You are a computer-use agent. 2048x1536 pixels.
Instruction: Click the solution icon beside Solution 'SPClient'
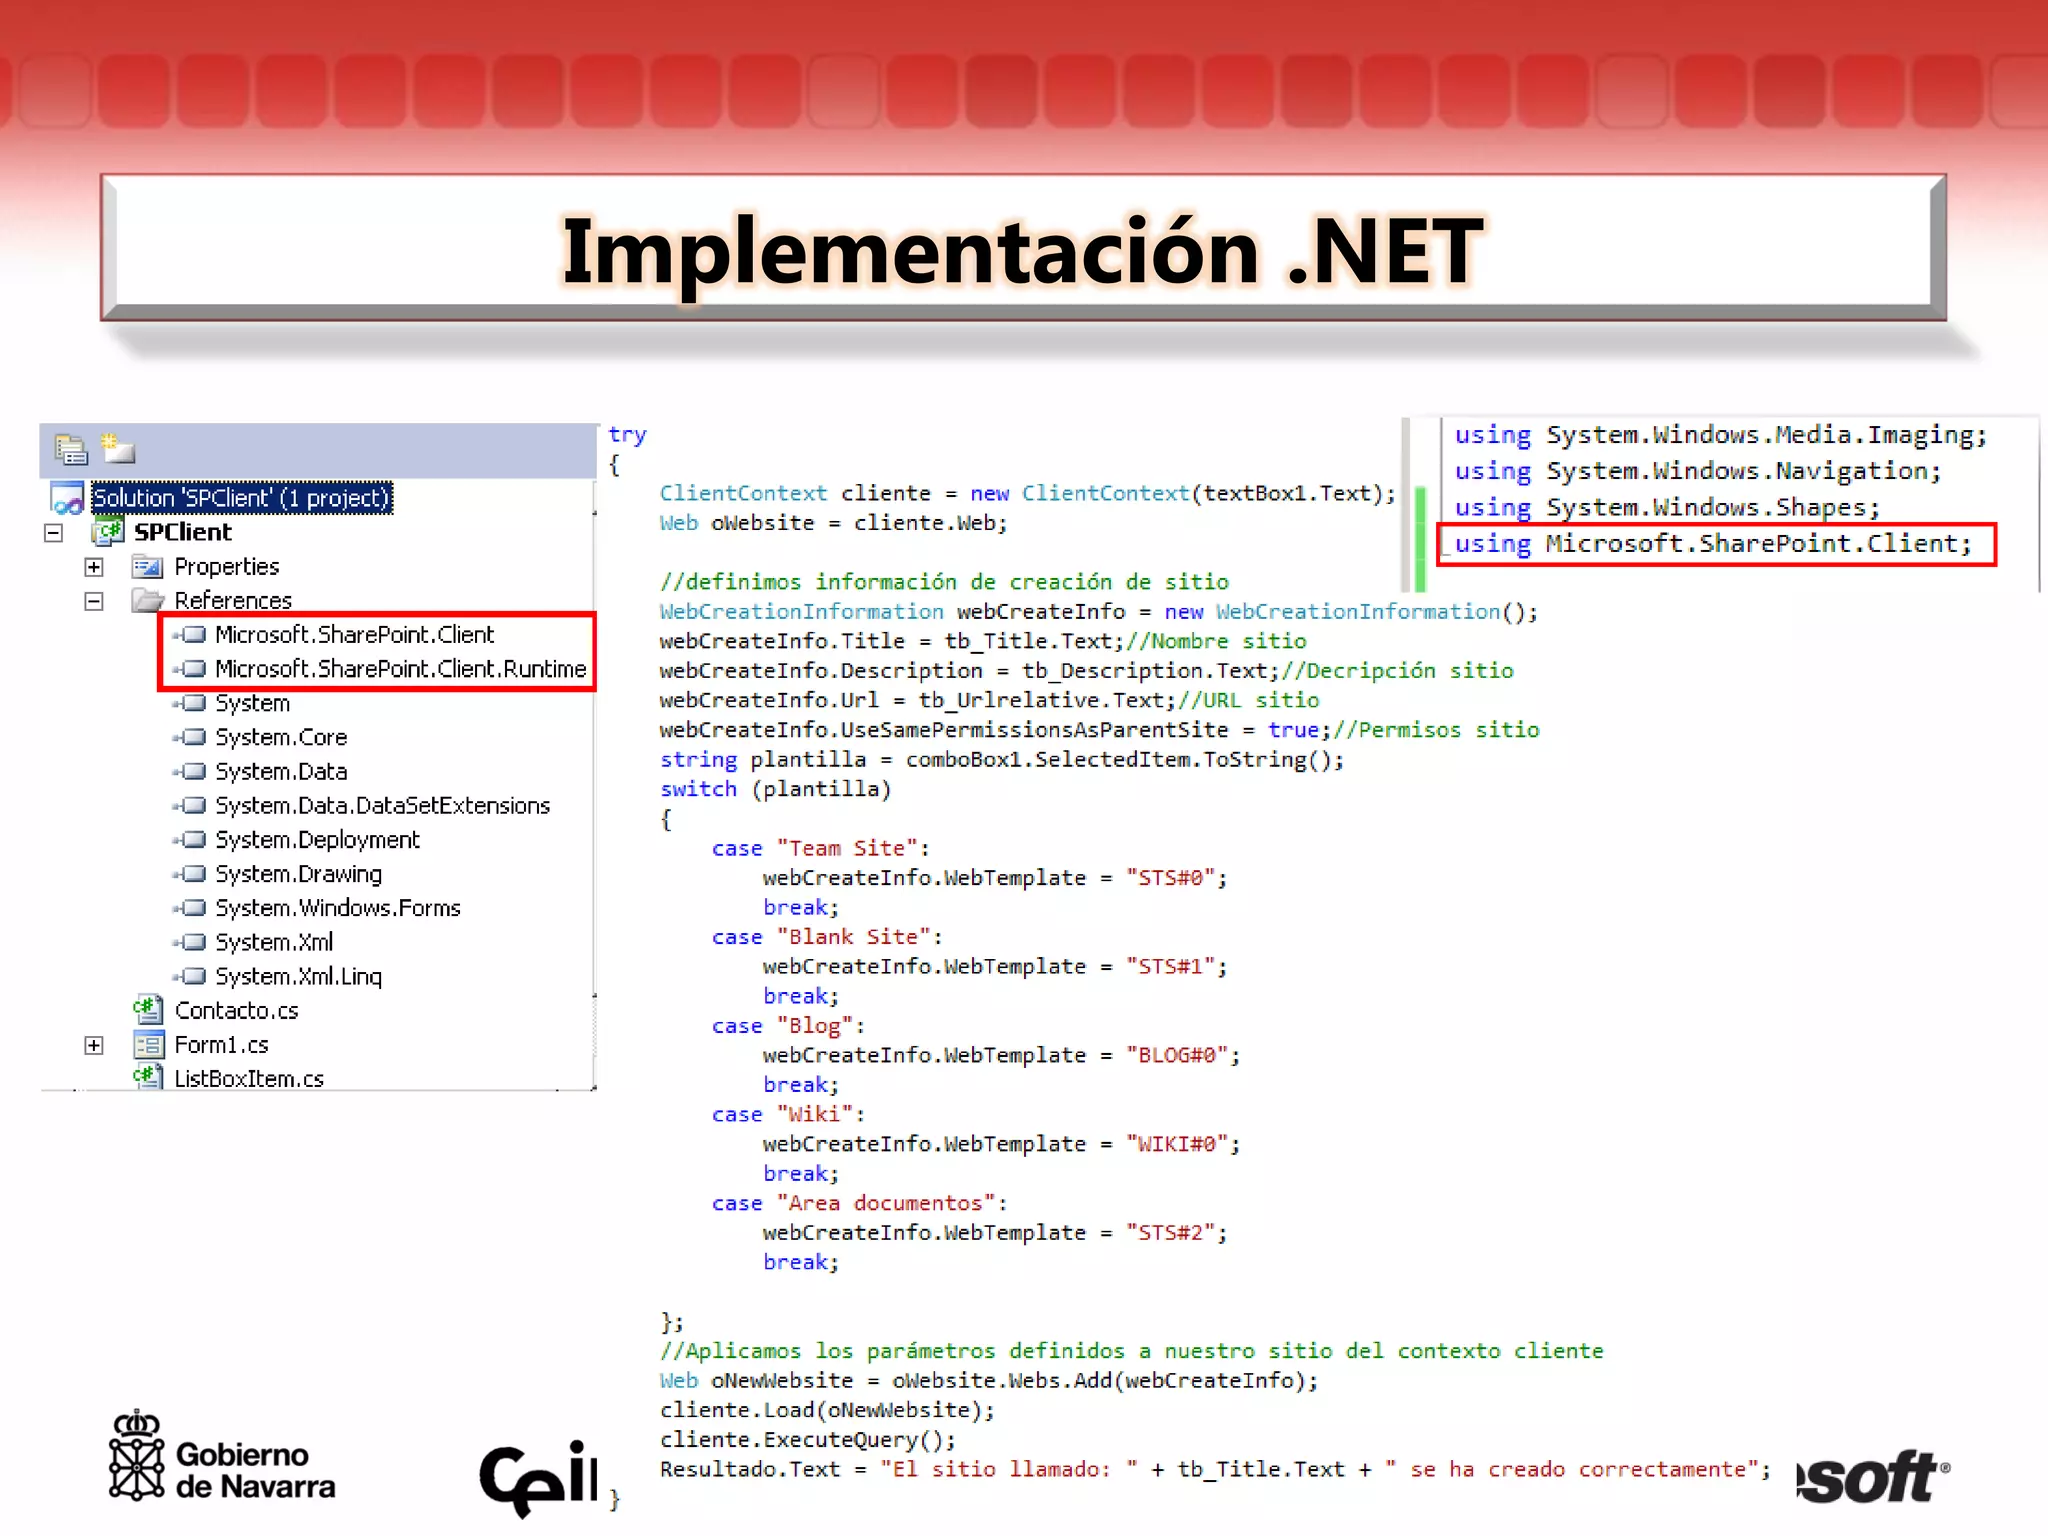(68, 498)
